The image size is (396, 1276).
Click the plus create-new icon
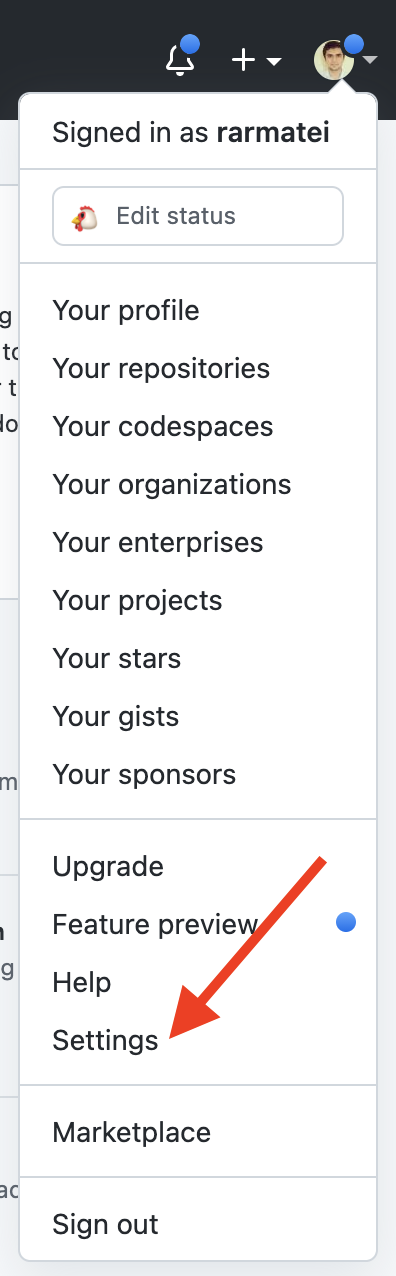point(244,60)
